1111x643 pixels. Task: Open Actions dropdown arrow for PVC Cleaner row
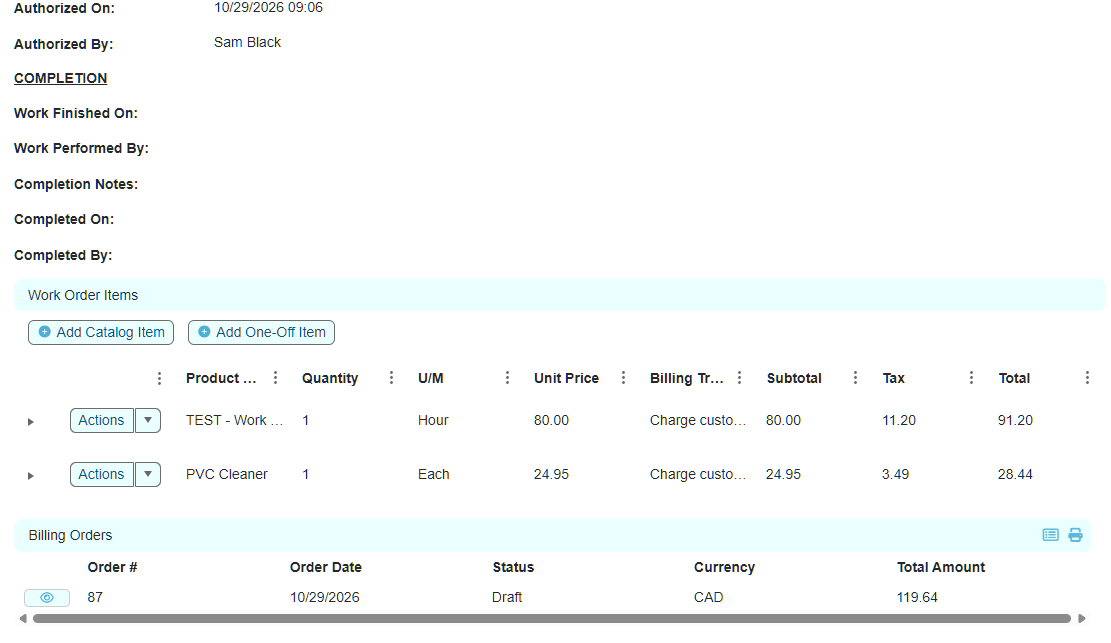147,474
